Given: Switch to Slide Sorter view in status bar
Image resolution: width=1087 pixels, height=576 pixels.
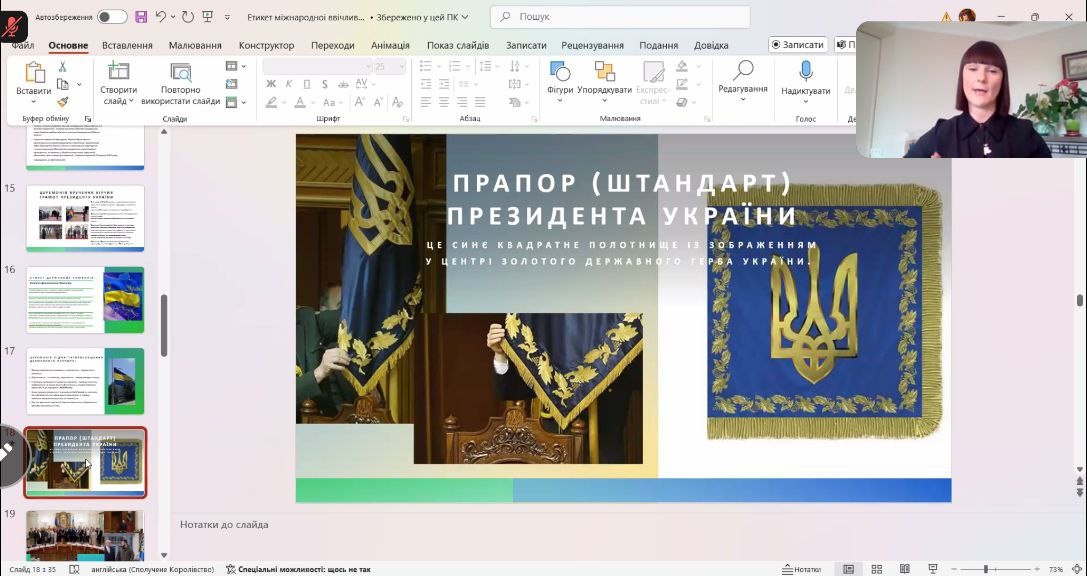Looking at the screenshot, I should point(877,569).
